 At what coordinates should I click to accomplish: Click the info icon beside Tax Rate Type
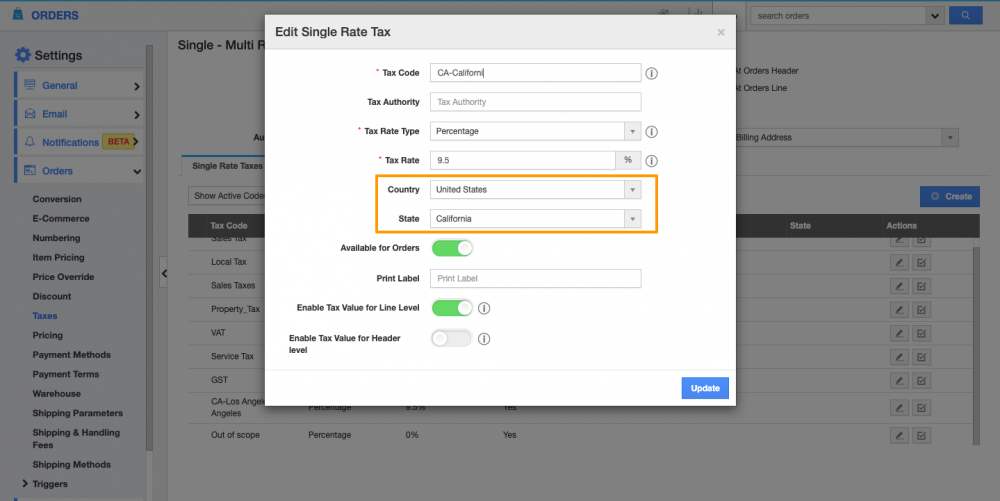tap(651, 131)
